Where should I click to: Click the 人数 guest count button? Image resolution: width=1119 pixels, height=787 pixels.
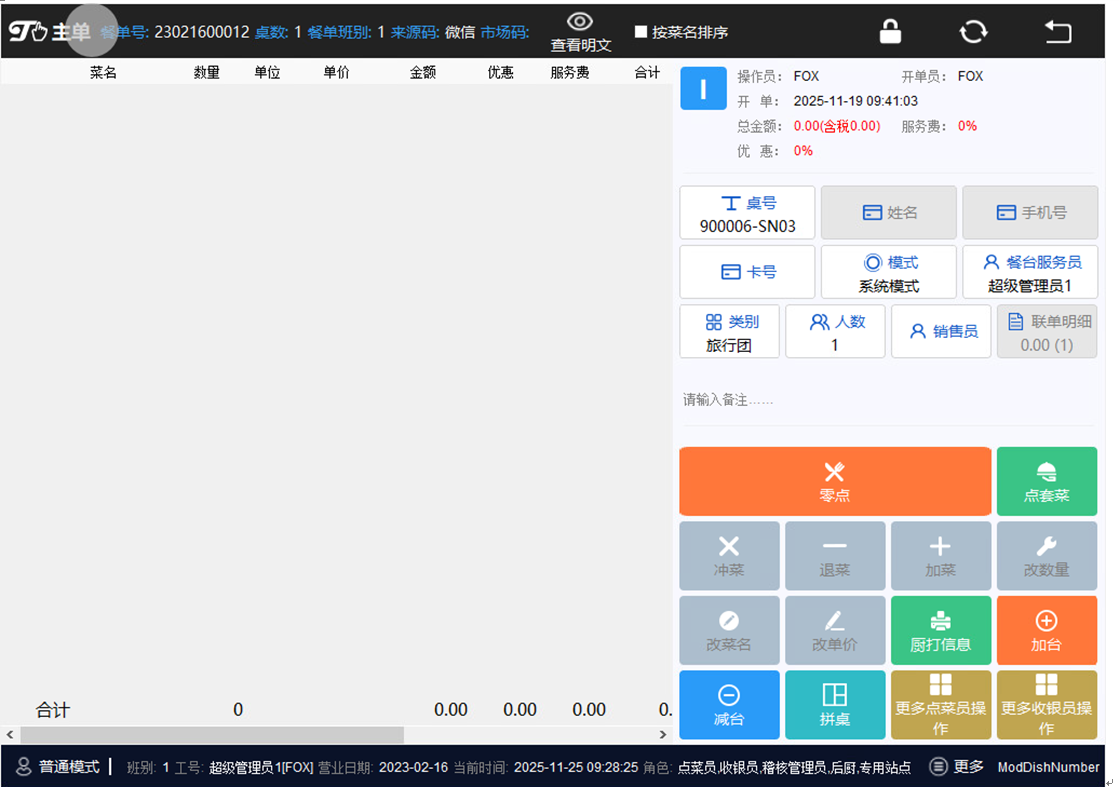[835, 332]
